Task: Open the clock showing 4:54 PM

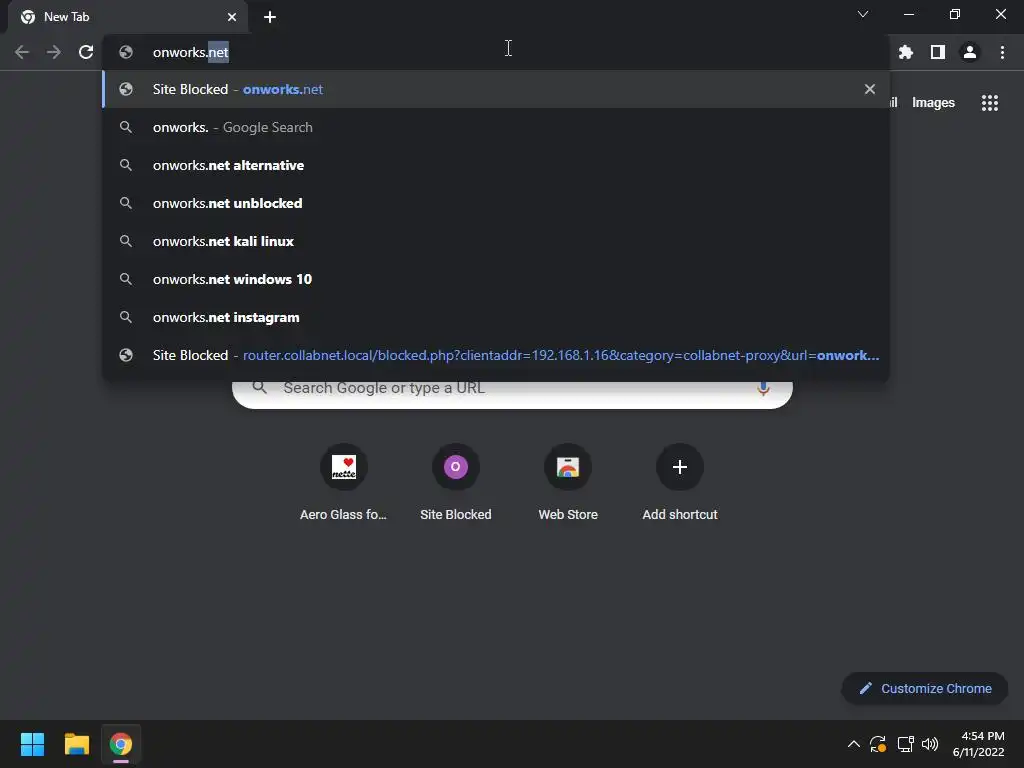Action: click(979, 744)
